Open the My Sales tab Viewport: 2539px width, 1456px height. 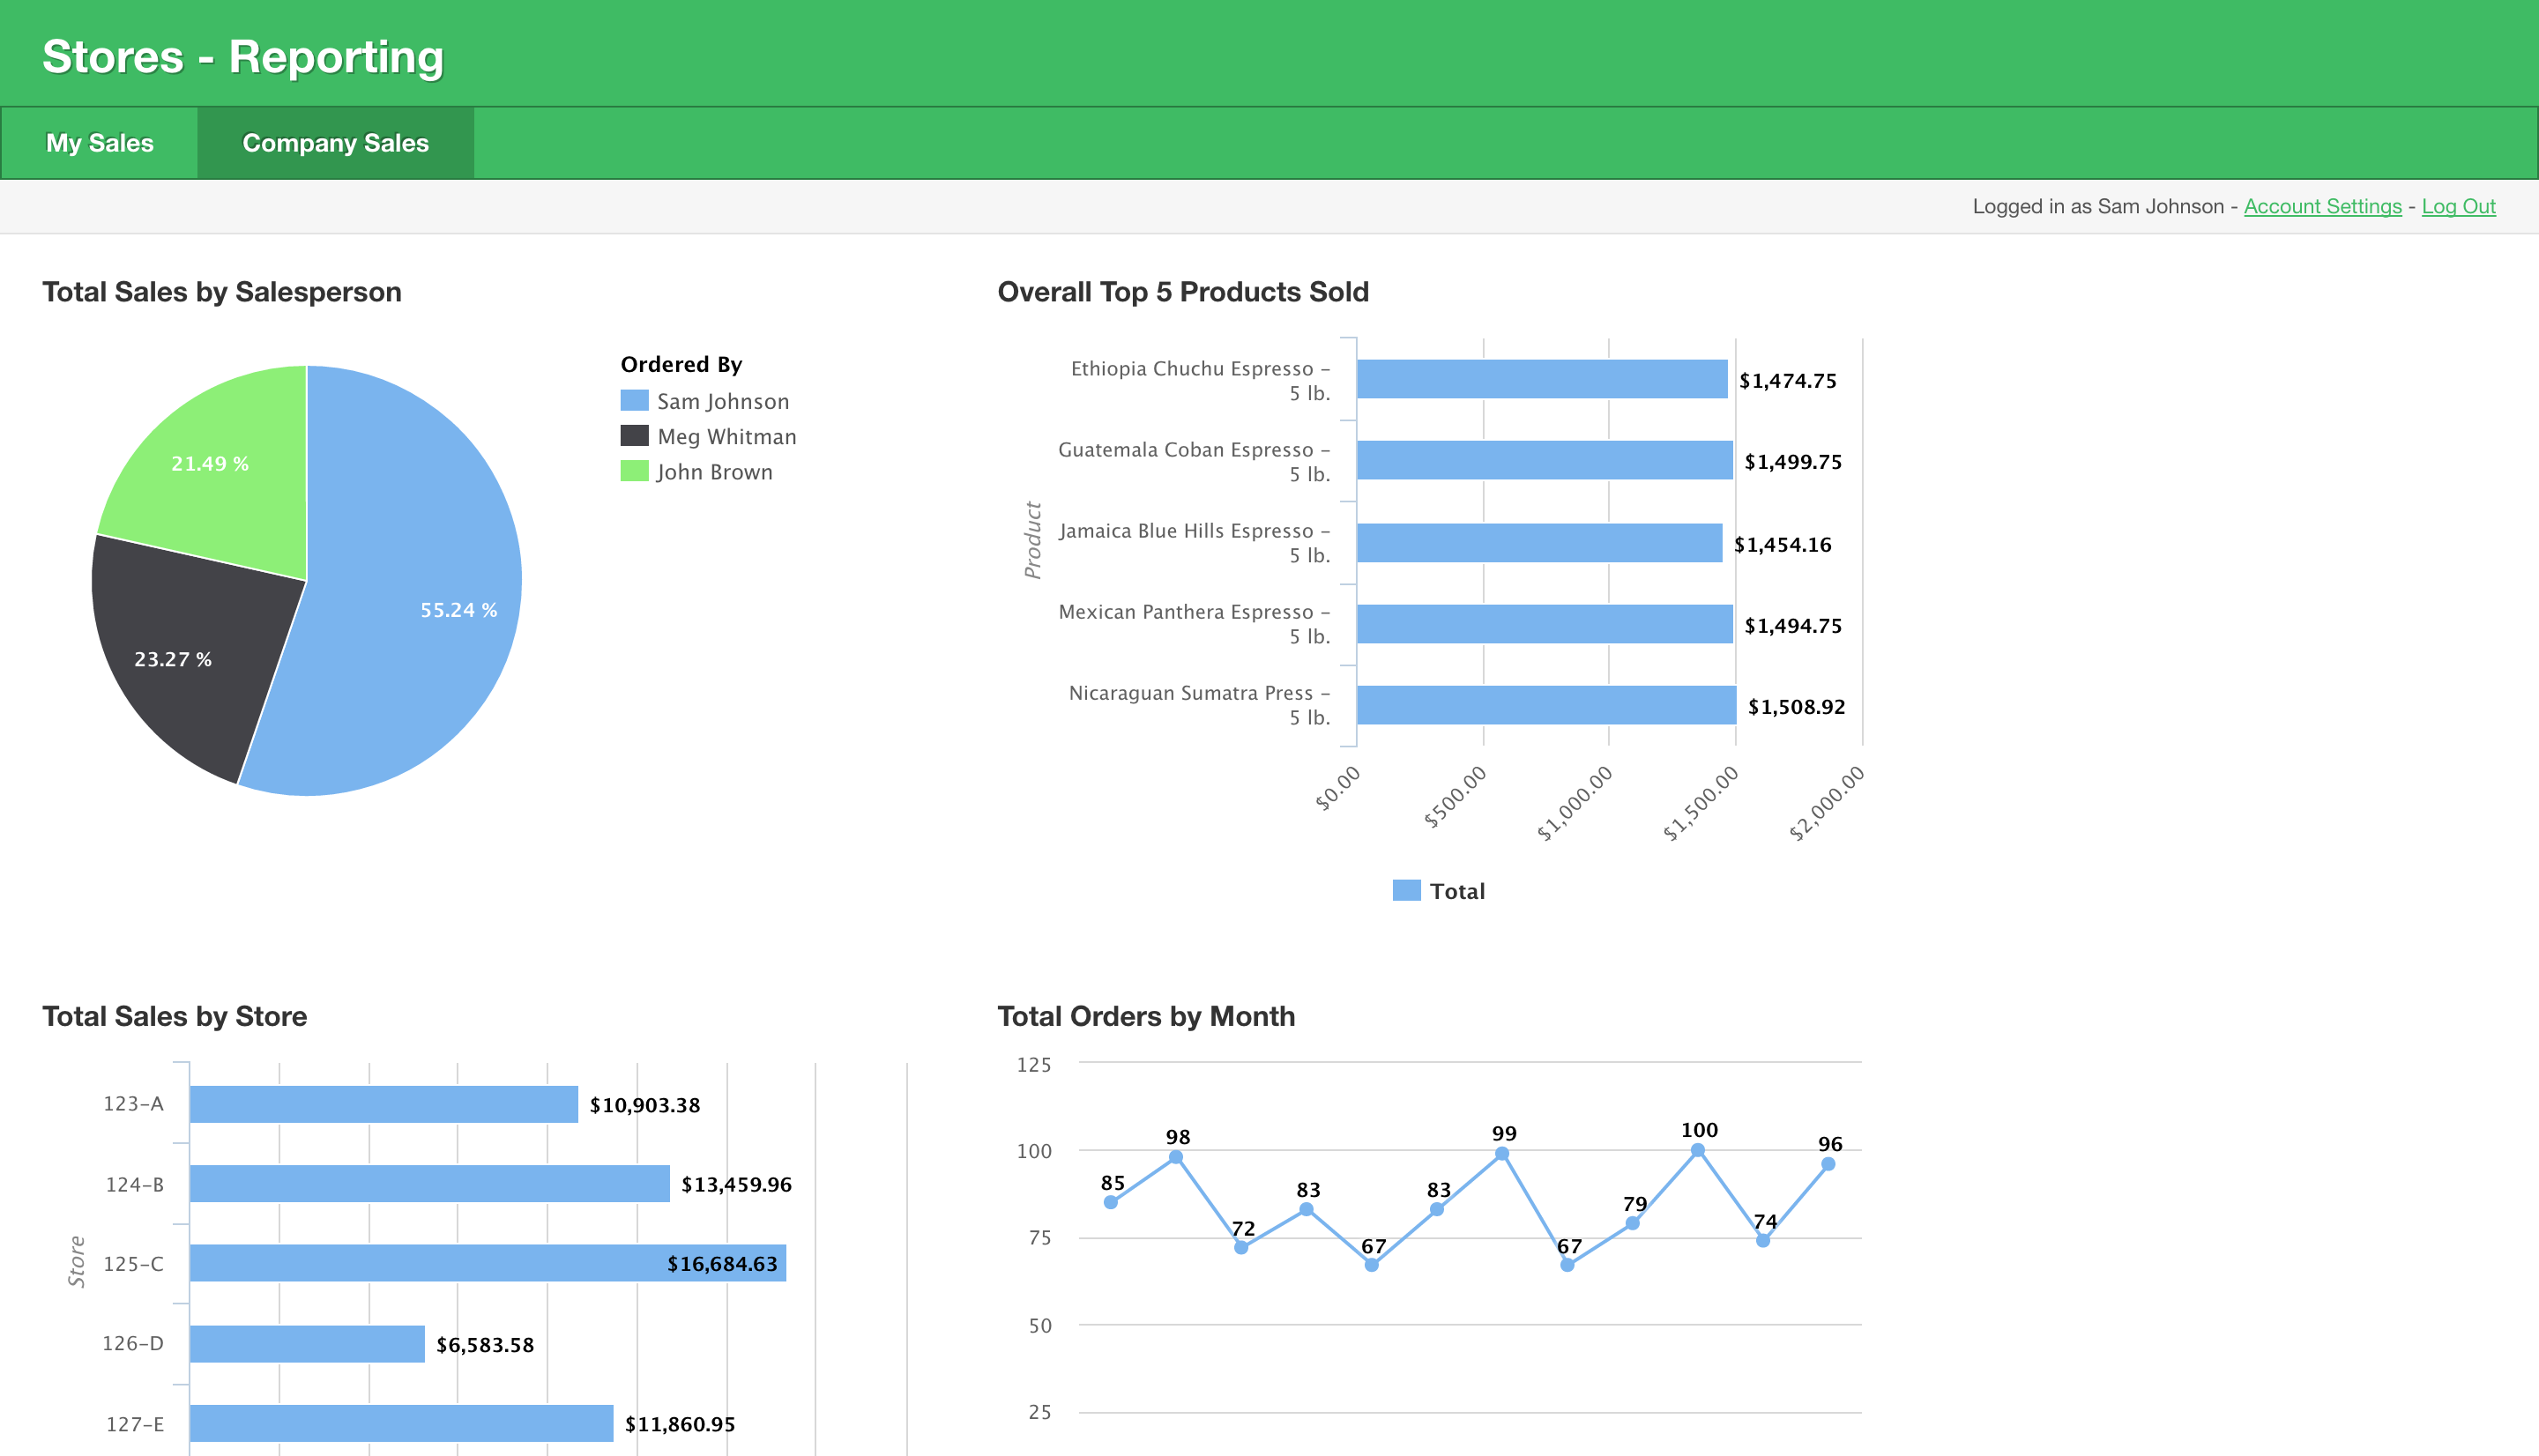click(99, 143)
